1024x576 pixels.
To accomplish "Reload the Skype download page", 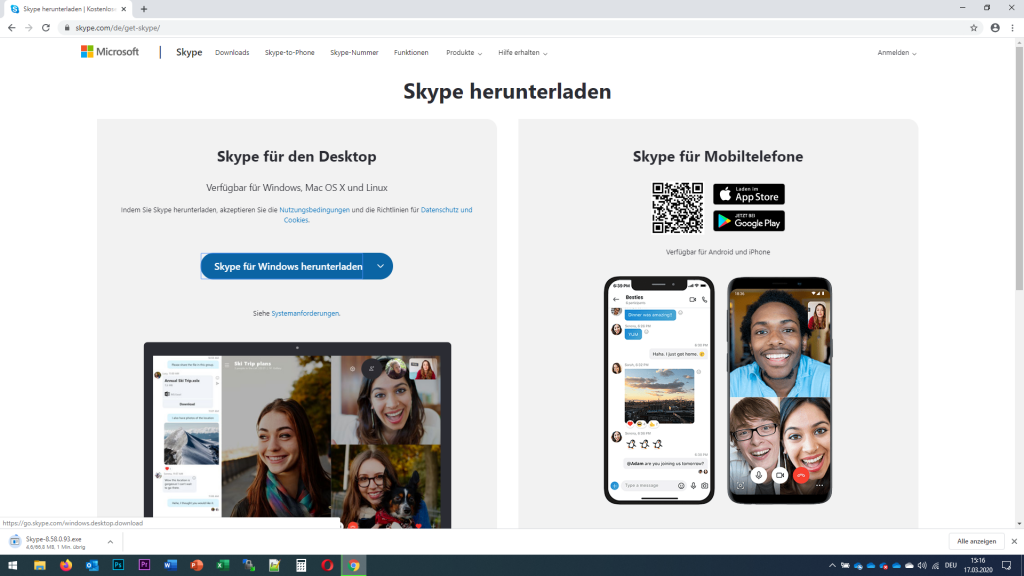I will click(x=46, y=28).
